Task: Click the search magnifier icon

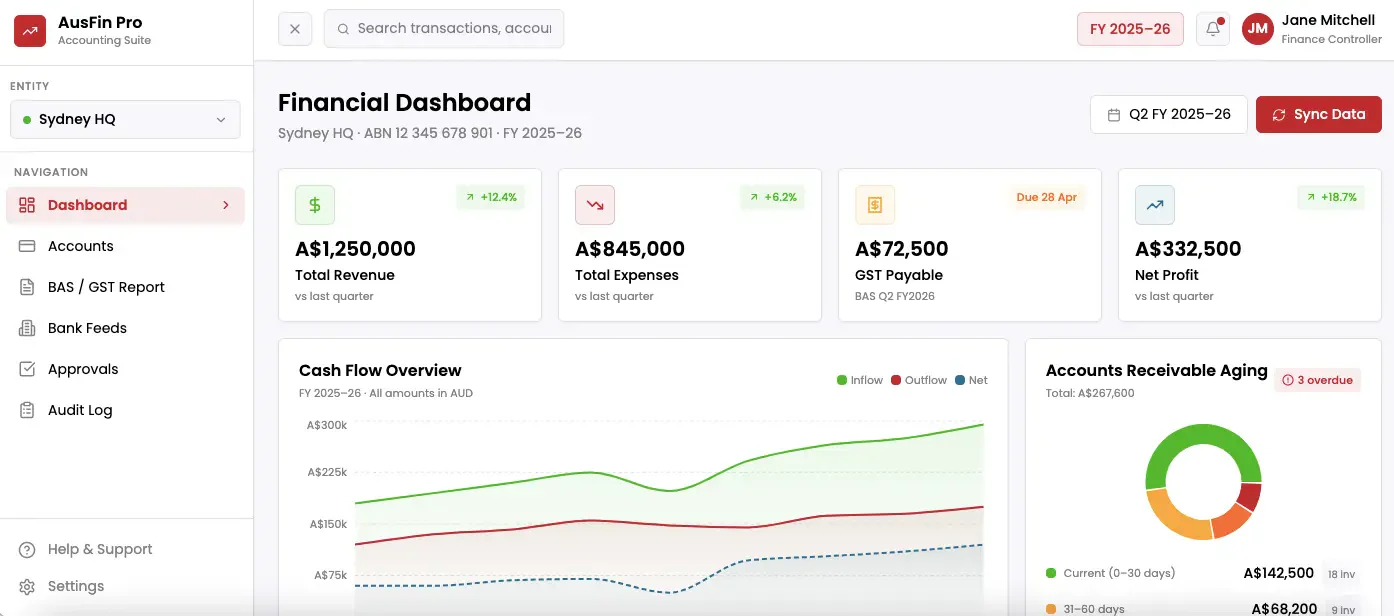Action: [x=343, y=29]
